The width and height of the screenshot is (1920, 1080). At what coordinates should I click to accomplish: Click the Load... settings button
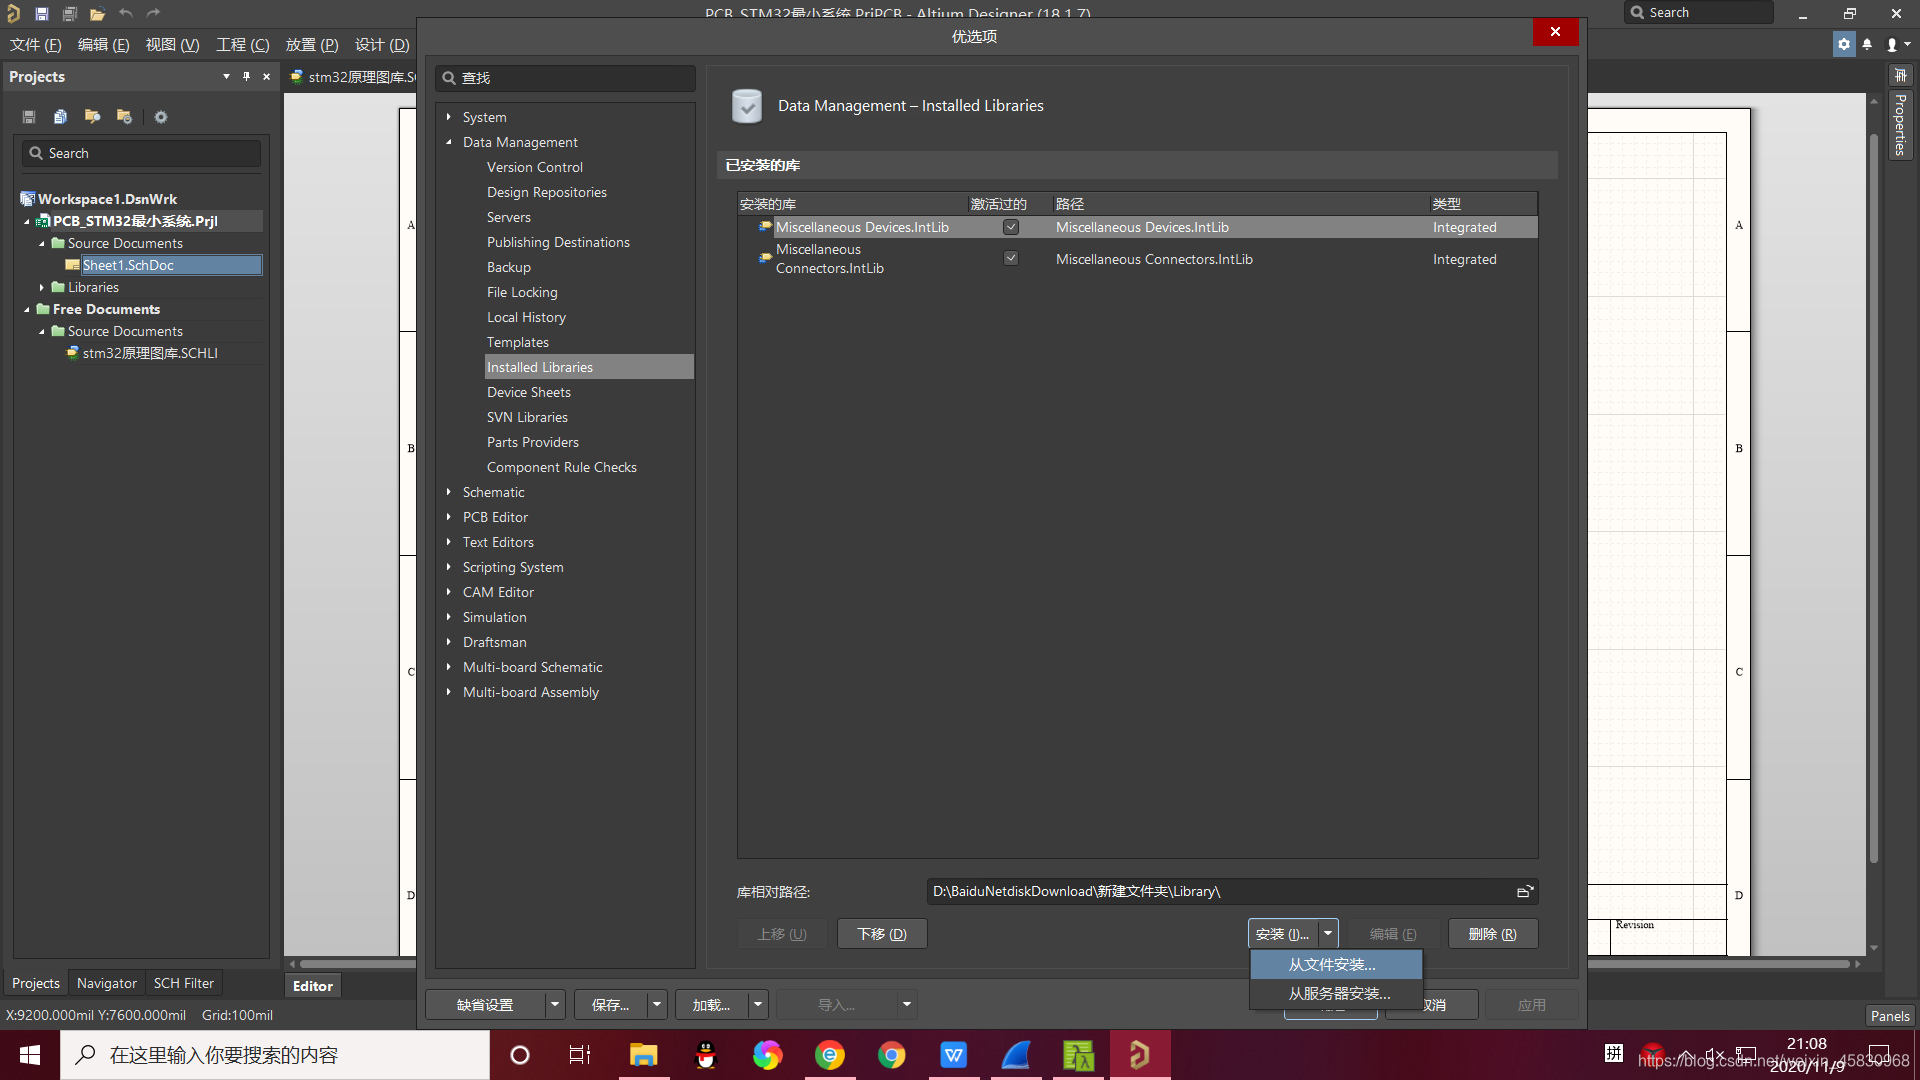[x=711, y=1004]
